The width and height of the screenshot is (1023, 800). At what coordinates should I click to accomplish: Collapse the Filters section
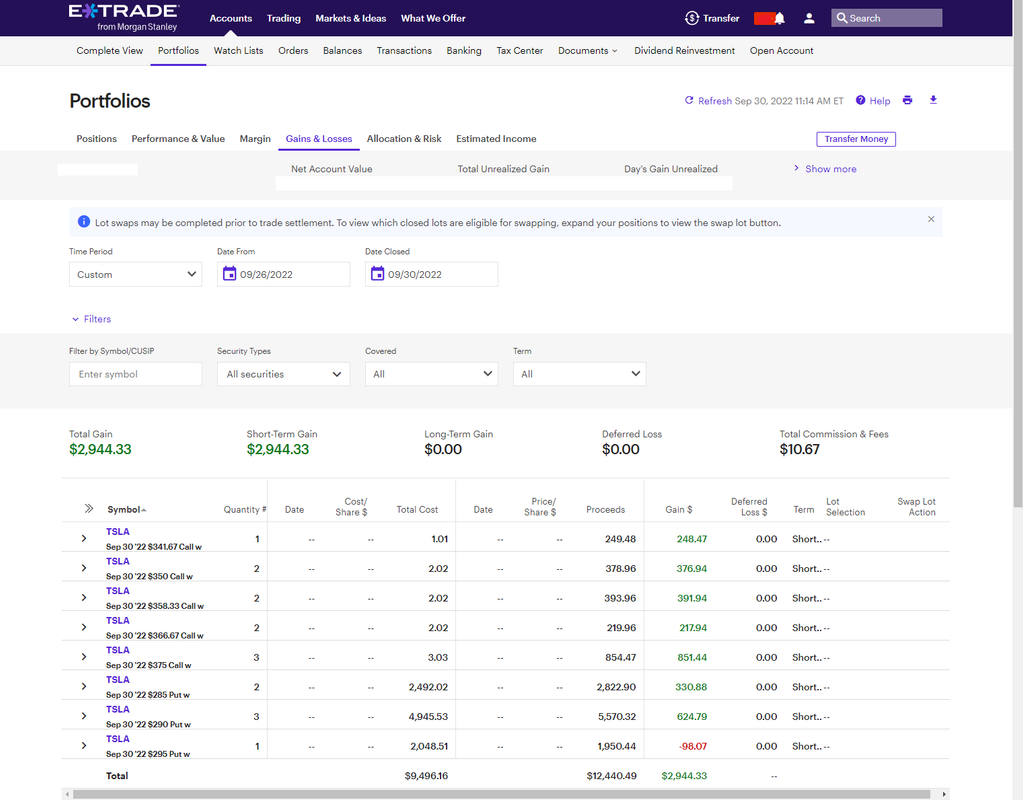pos(91,319)
